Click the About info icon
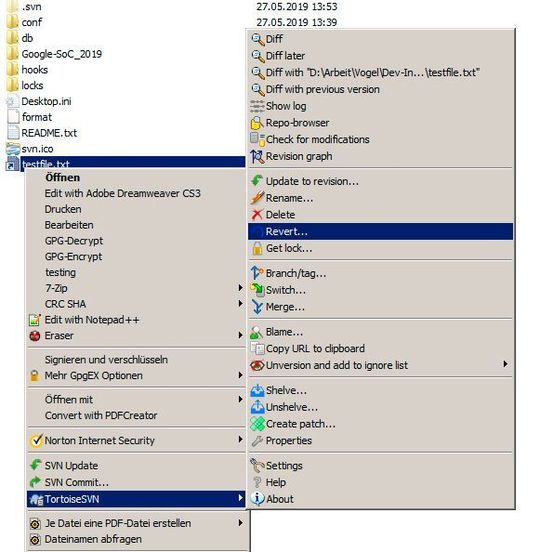 pos(257,498)
